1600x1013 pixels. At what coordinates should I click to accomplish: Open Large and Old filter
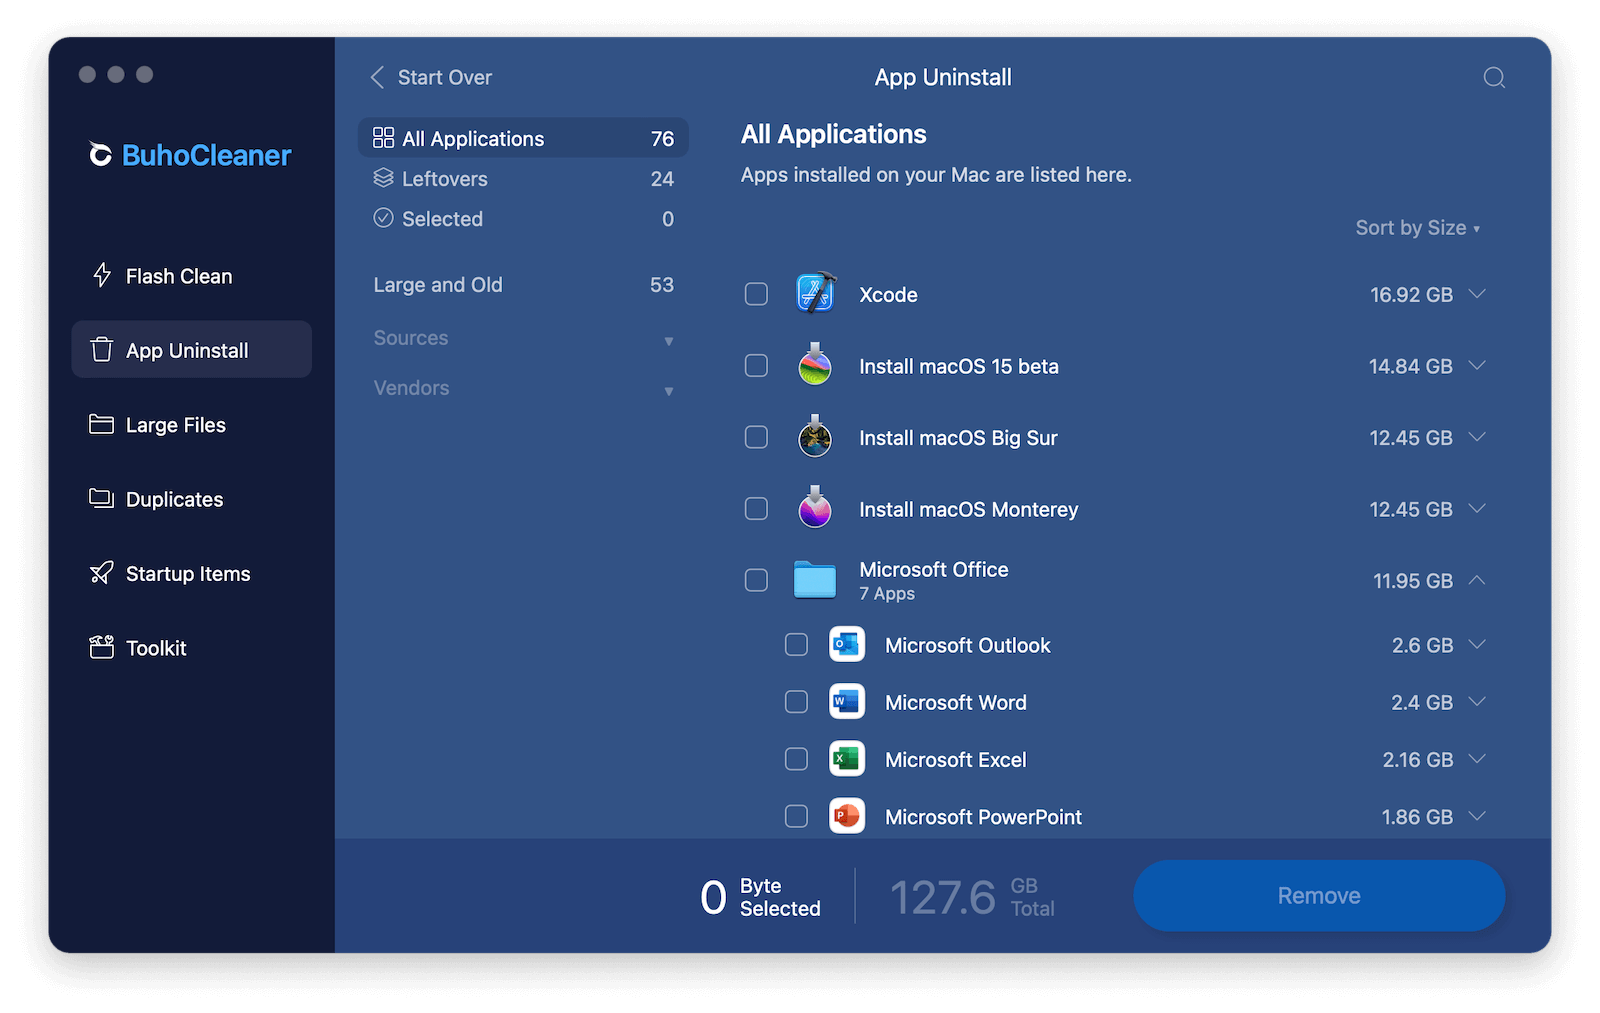[x=523, y=285]
